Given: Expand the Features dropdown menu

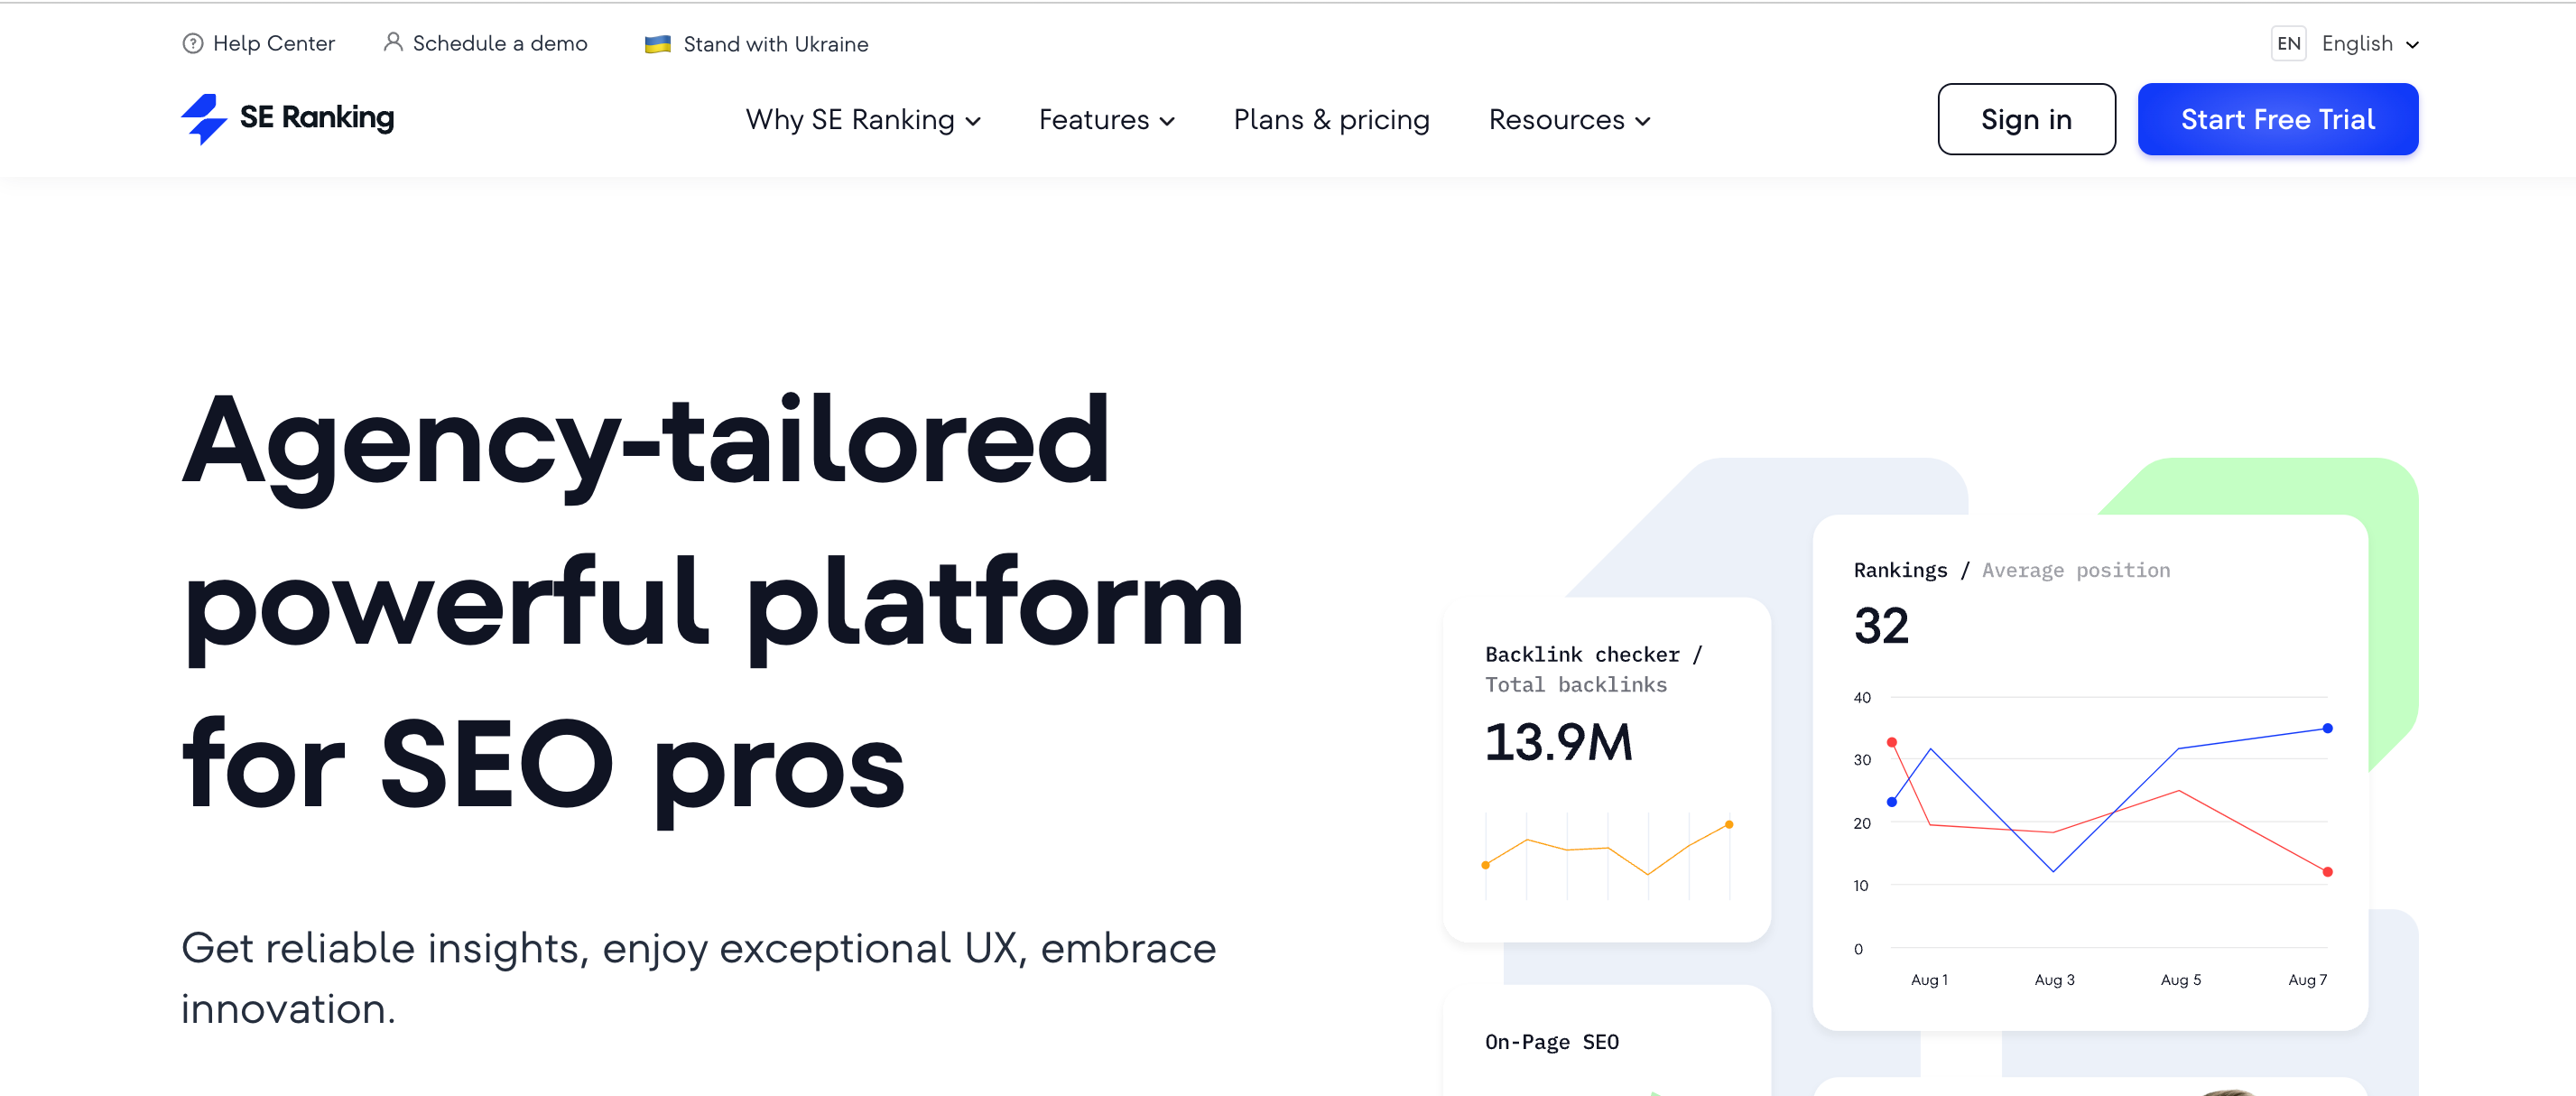Looking at the screenshot, I should [1106, 120].
